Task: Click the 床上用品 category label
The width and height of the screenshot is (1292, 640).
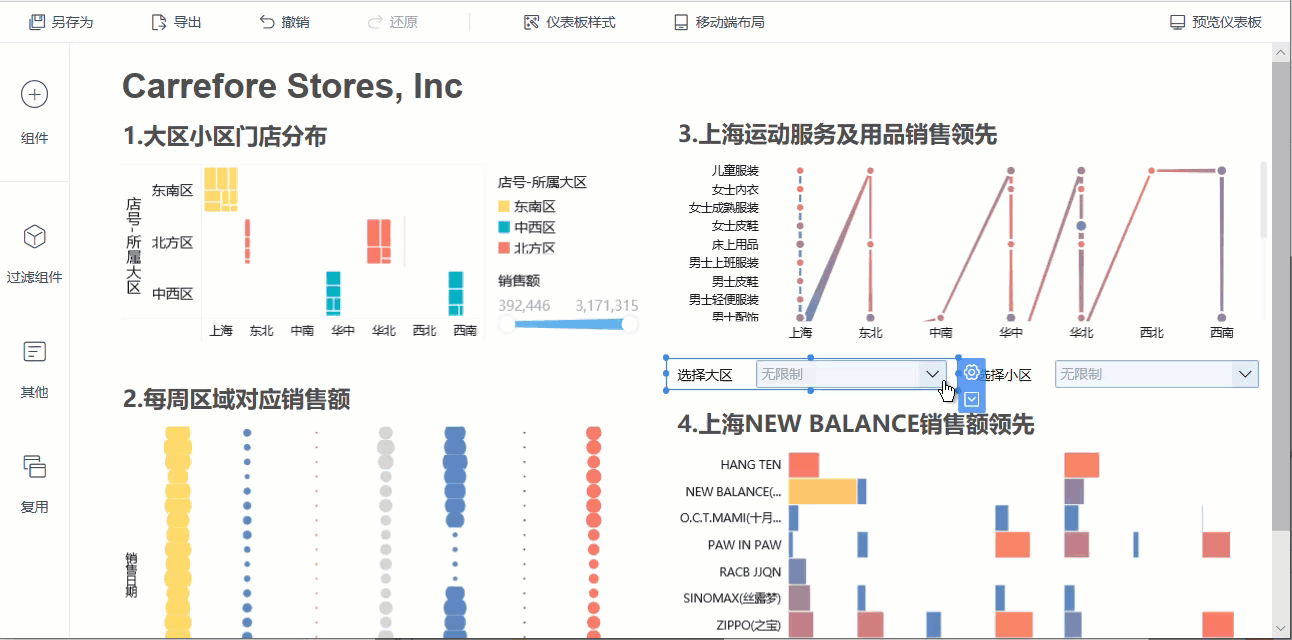Action: tap(735, 244)
